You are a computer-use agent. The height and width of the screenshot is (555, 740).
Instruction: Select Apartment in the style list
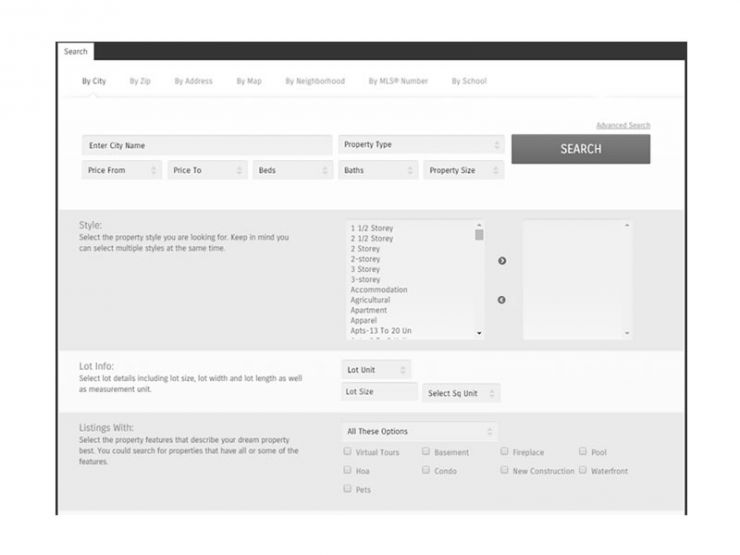pyautogui.click(x=369, y=310)
